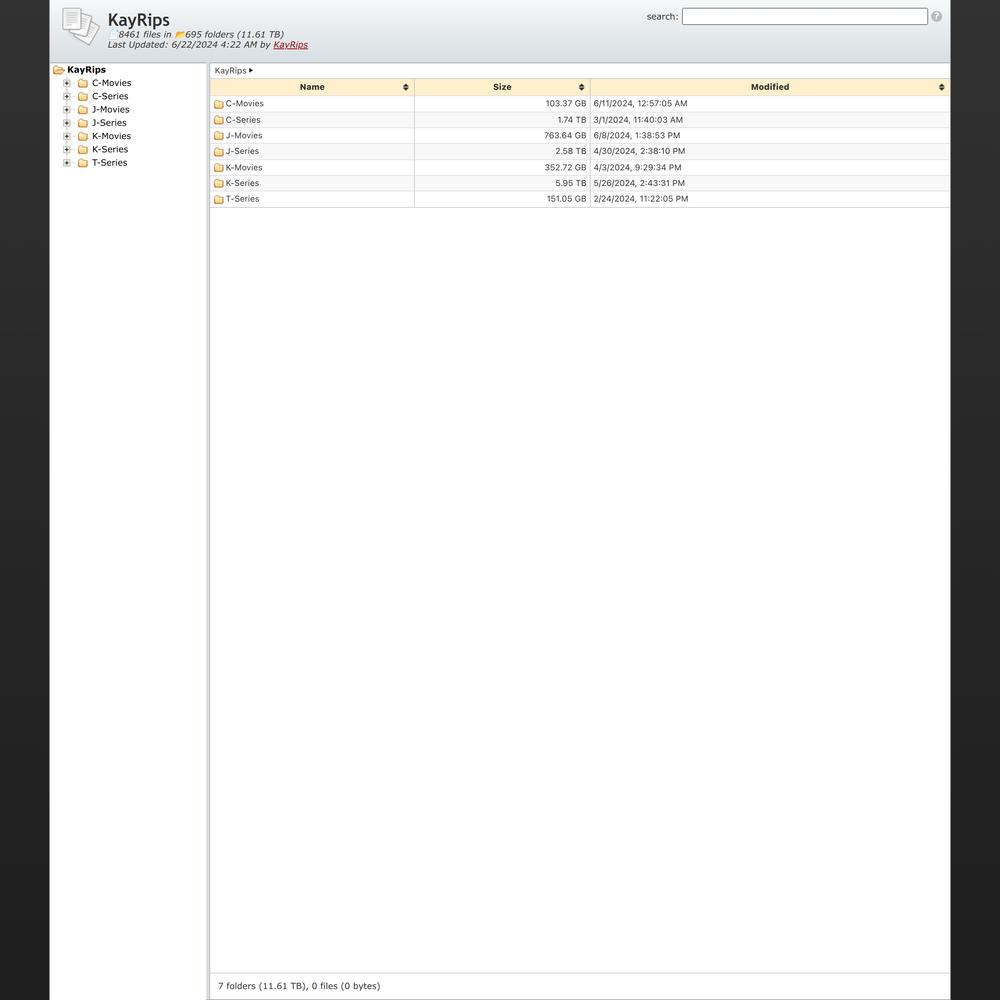Screen dimensions: 1000x1000
Task: Click the C-Movies folder icon in table
Action: (x=219, y=104)
